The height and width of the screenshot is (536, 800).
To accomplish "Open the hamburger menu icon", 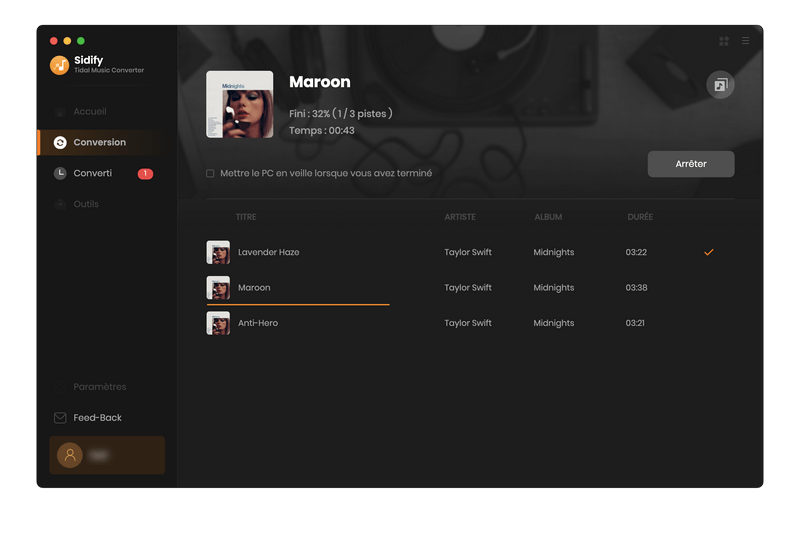I will [x=745, y=41].
